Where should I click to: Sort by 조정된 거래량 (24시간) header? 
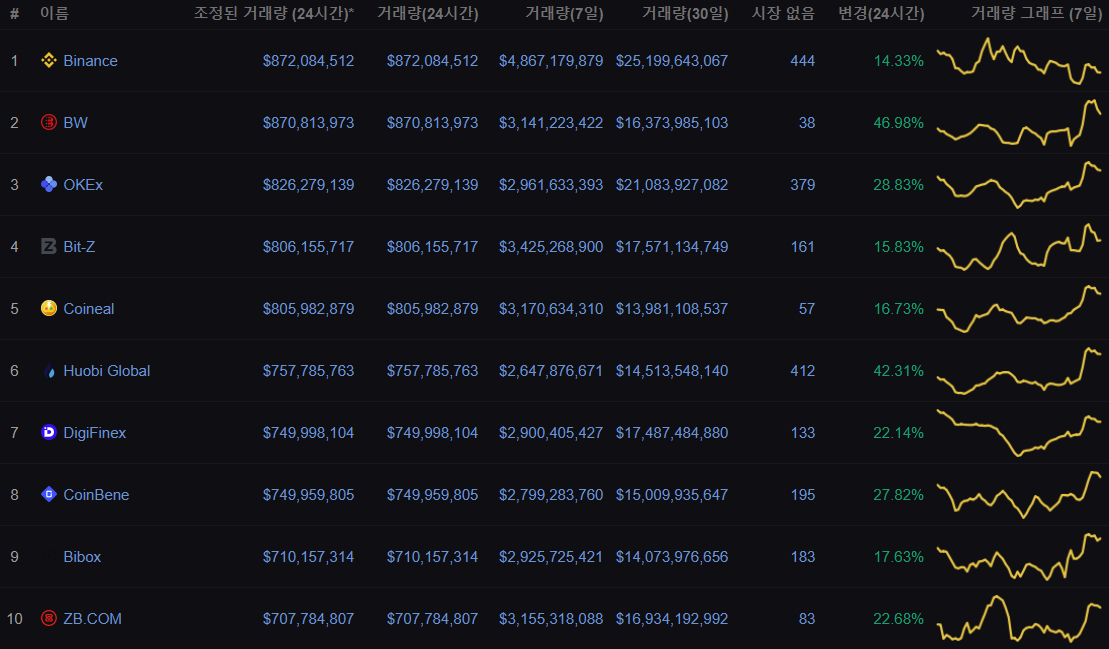(x=274, y=13)
